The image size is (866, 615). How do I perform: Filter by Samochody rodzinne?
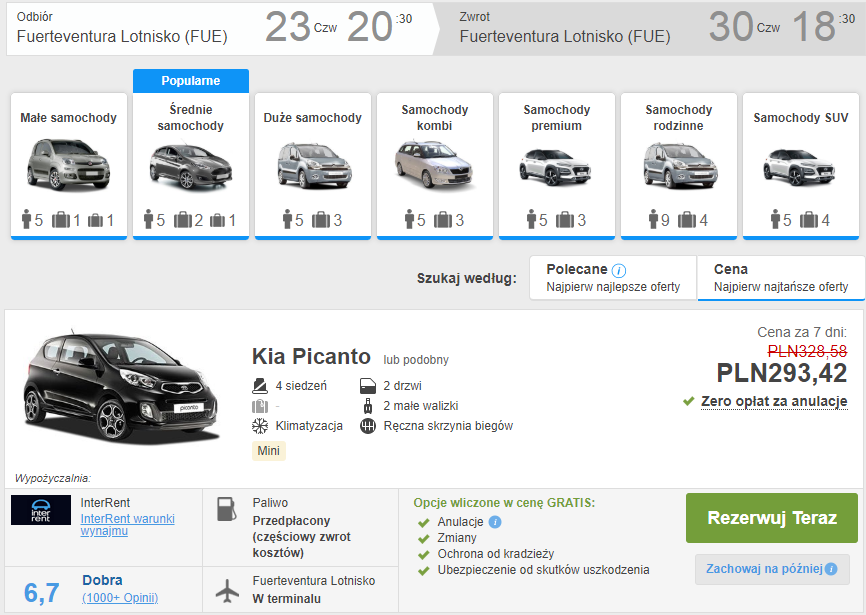click(x=679, y=166)
